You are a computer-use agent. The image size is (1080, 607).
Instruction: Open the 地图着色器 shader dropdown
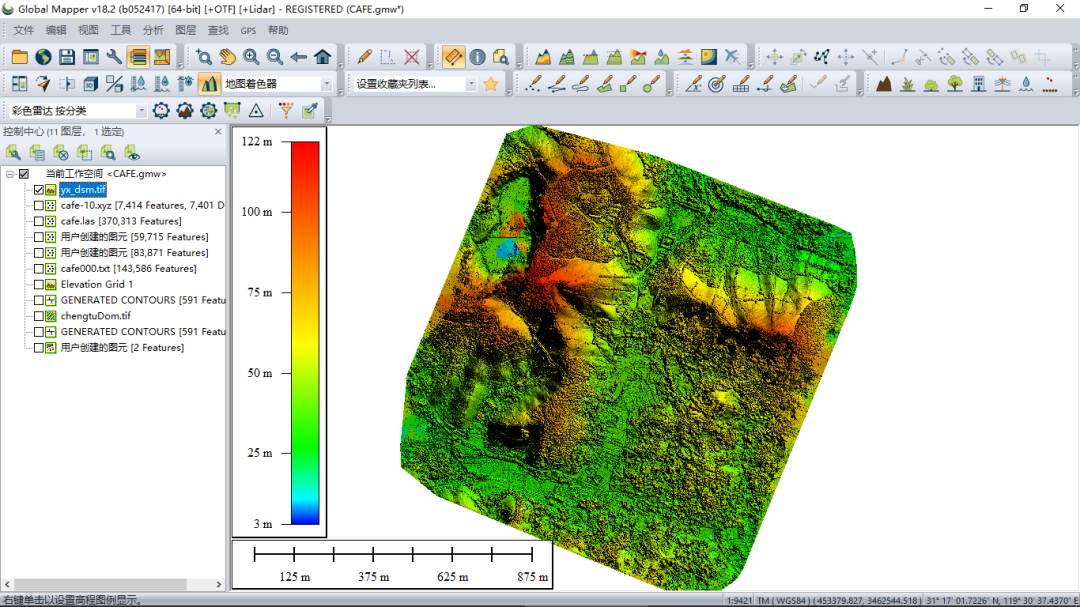[x=326, y=84]
